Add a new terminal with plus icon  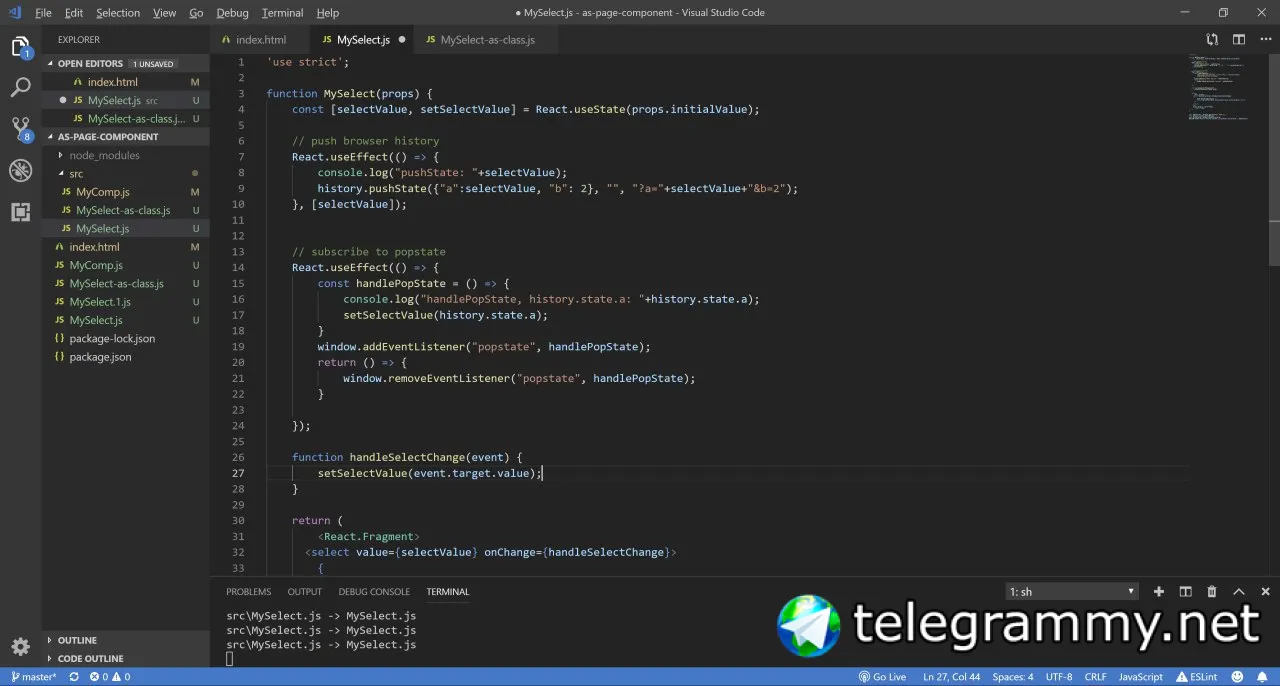[x=1159, y=592]
